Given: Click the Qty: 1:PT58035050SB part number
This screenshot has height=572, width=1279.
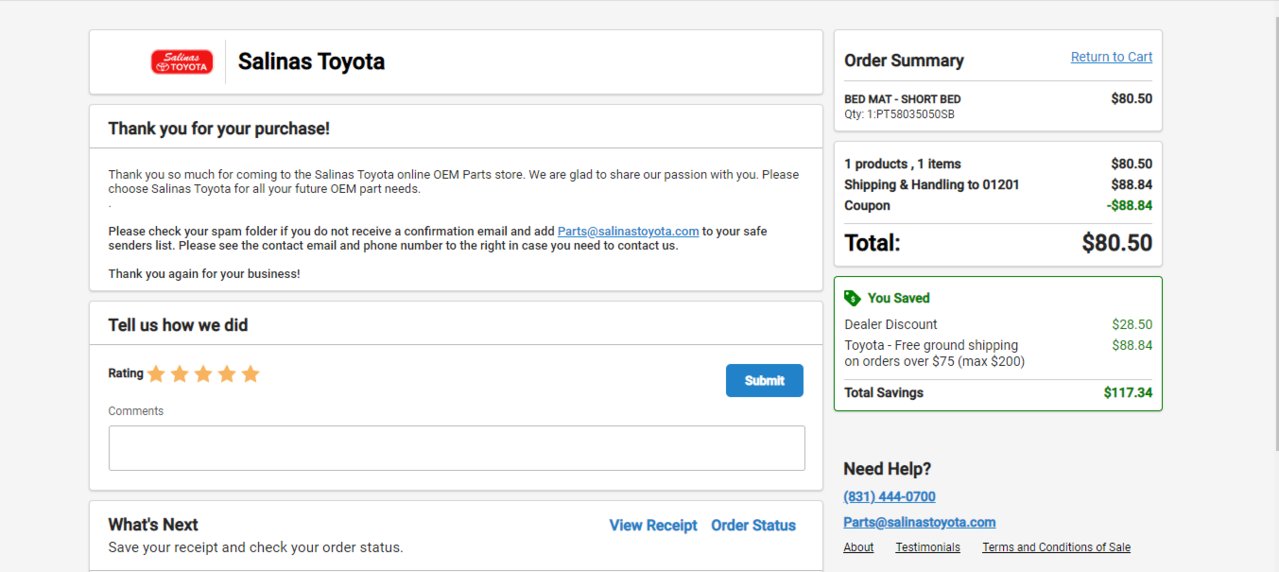Looking at the screenshot, I should [x=899, y=114].
